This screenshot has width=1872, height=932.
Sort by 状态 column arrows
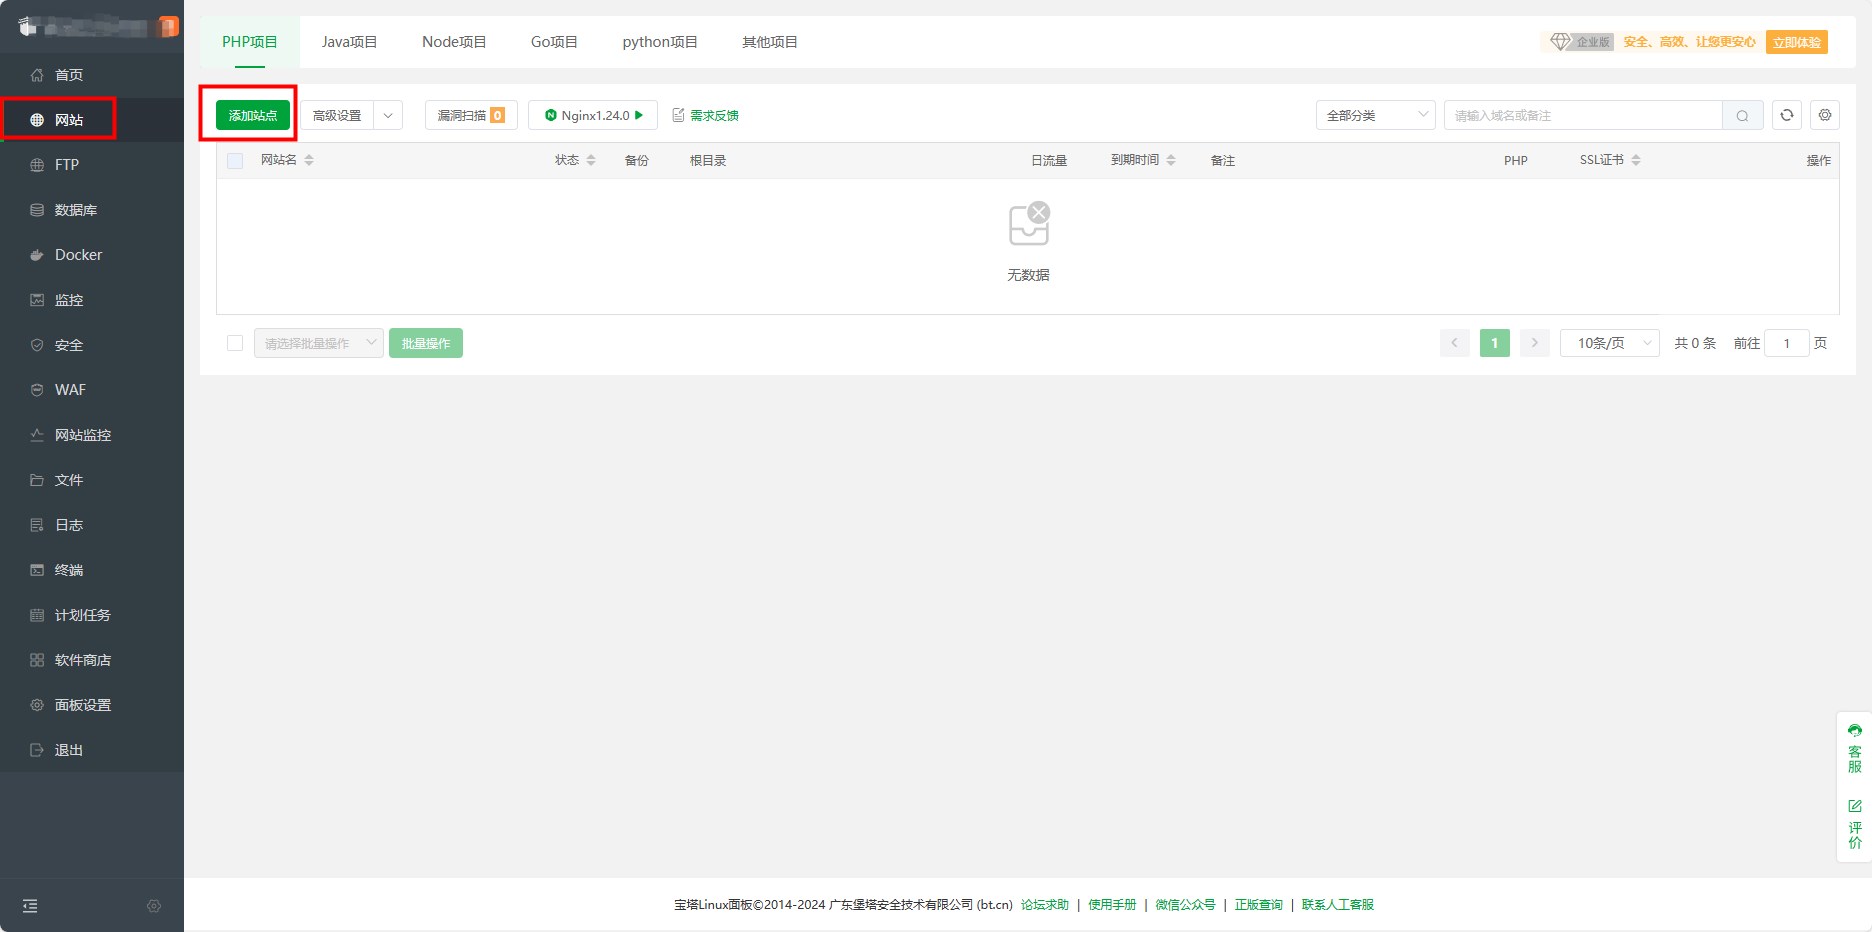(591, 160)
